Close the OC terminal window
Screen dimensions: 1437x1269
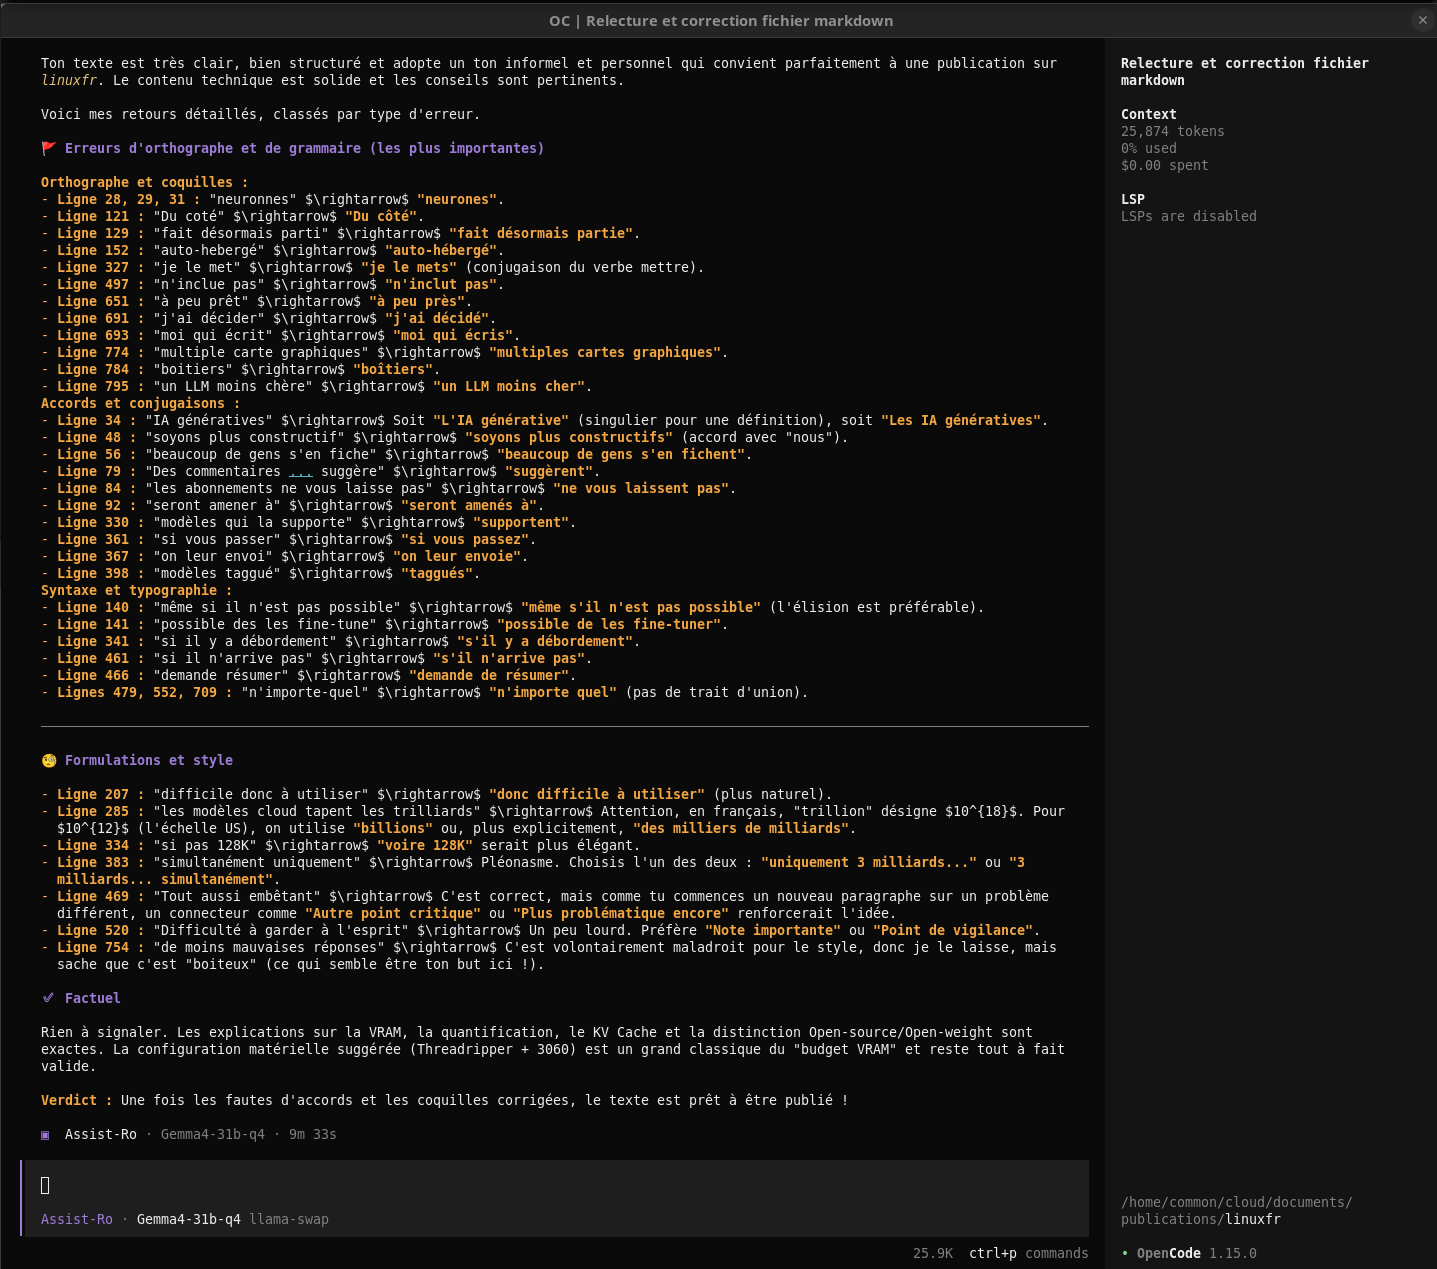(1422, 20)
